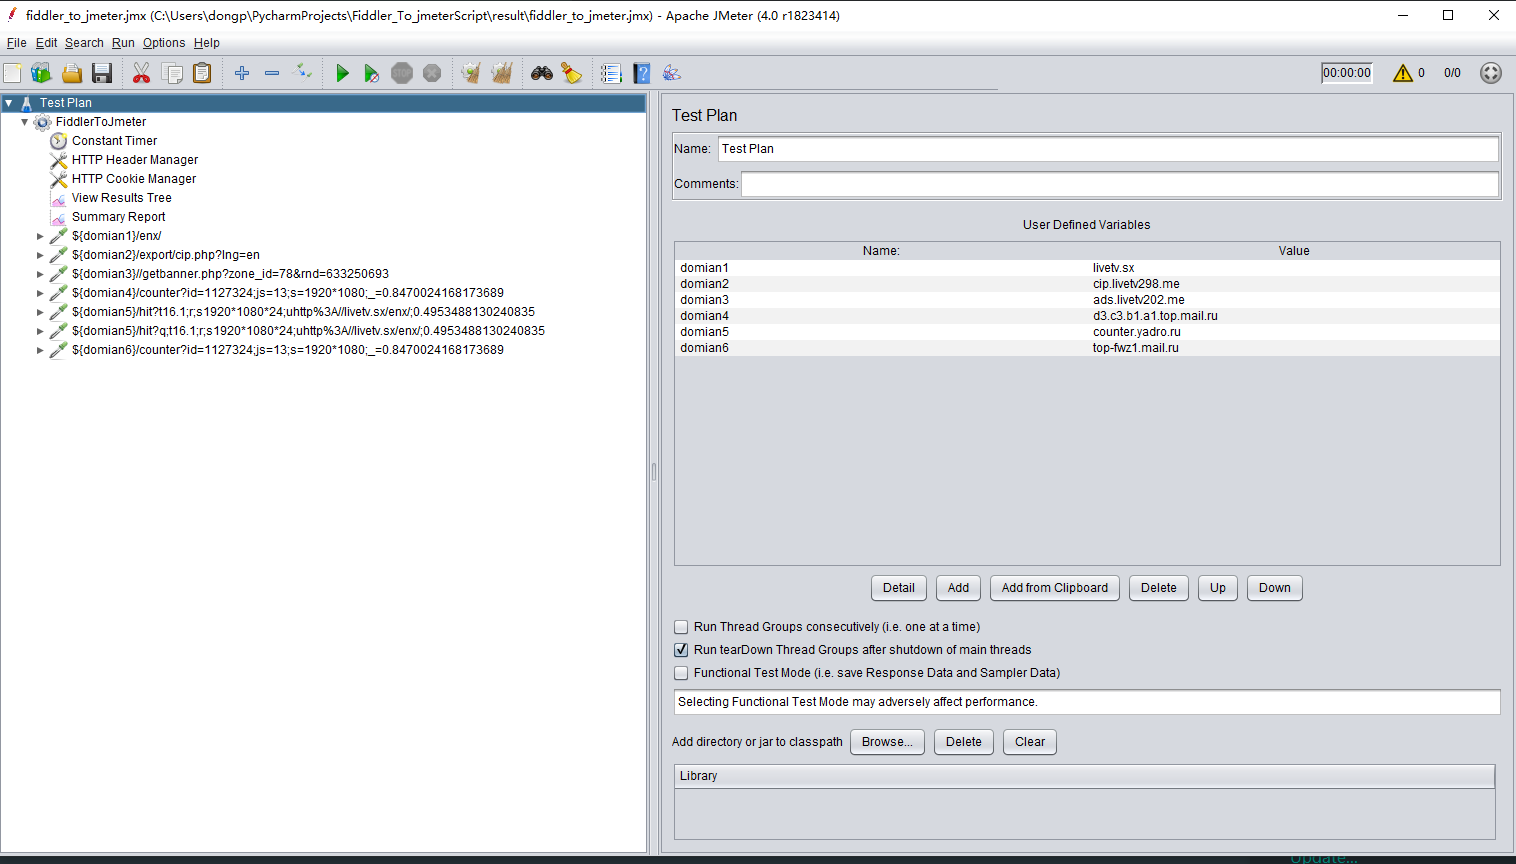This screenshot has height=864, width=1516.
Task: Open the Templates icon in the toolbar
Action: [41, 73]
